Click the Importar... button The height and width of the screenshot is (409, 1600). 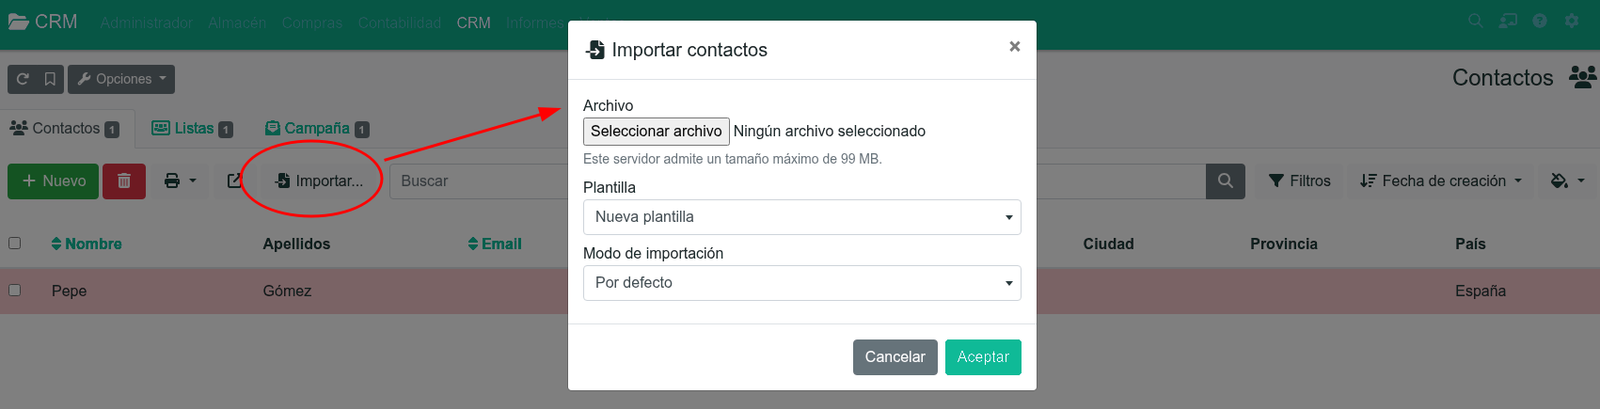319,181
